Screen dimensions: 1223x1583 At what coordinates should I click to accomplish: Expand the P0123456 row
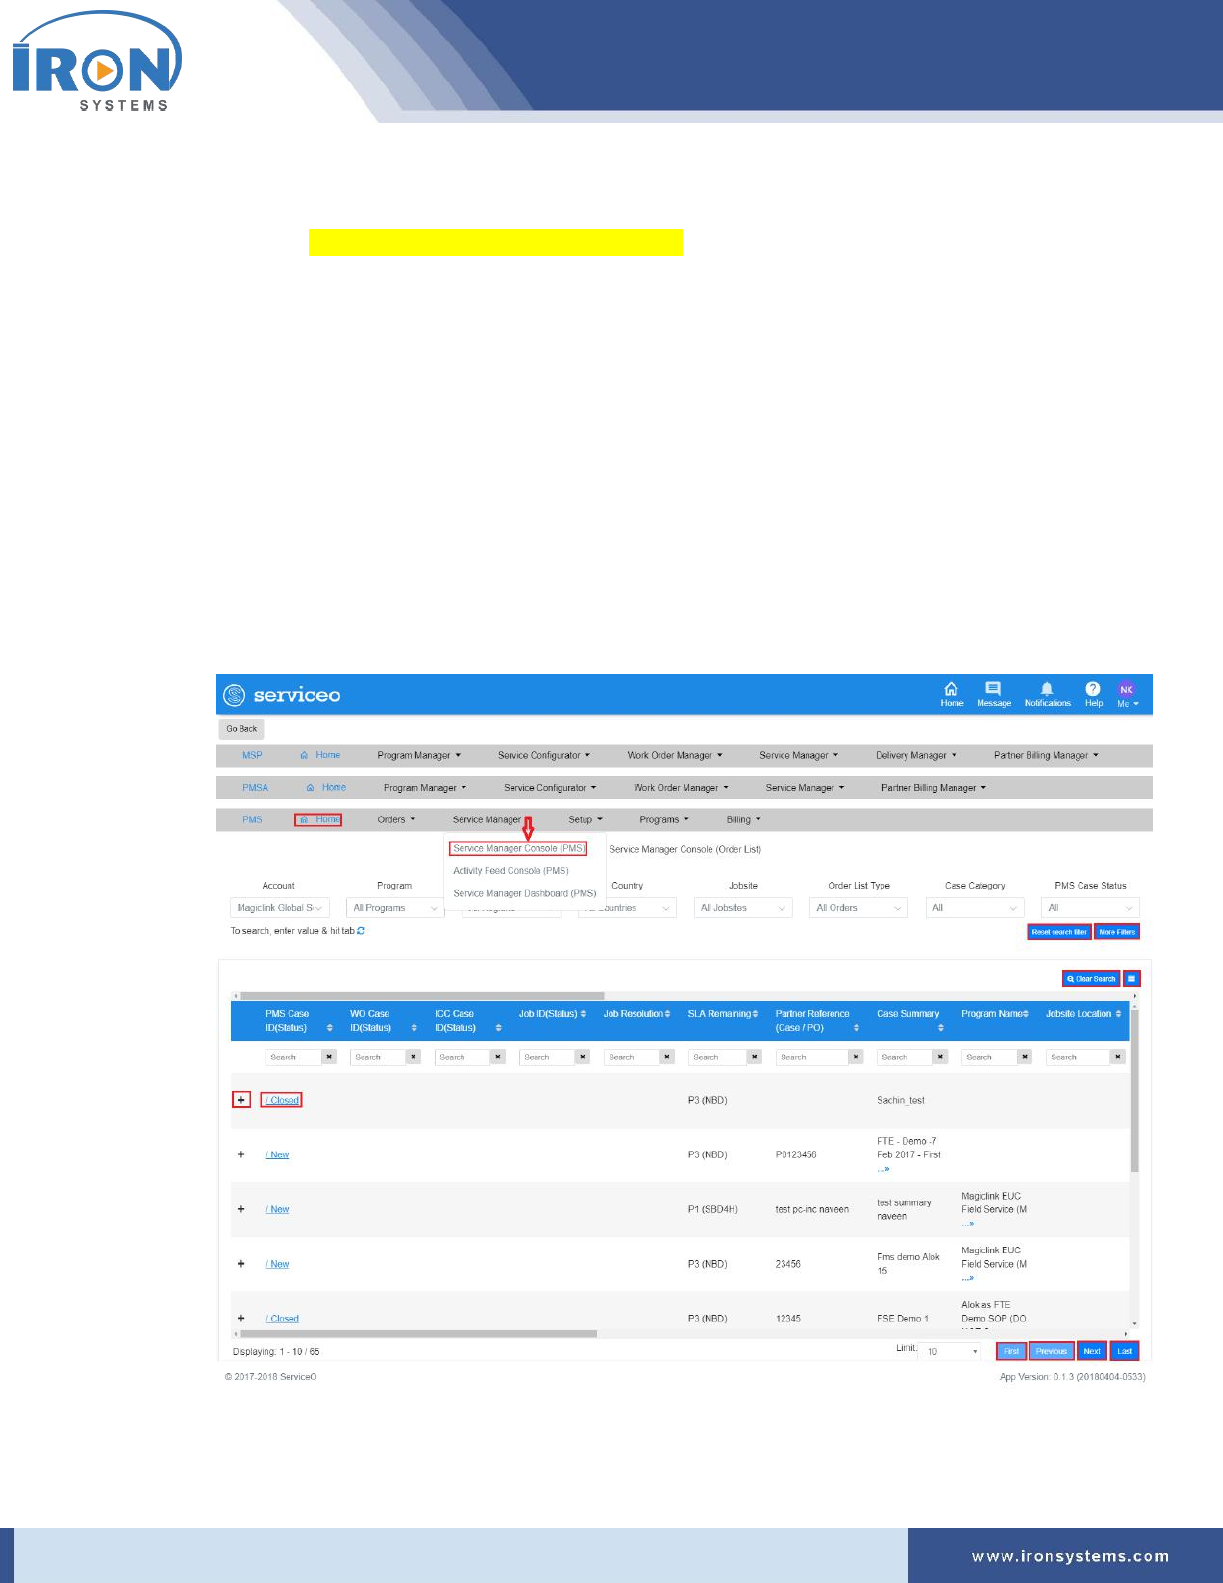[241, 1154]
